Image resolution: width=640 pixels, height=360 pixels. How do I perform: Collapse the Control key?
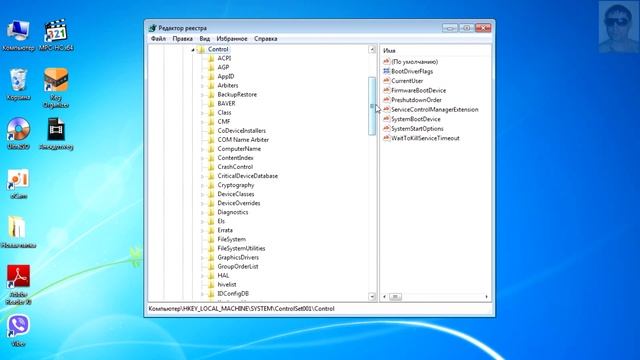tap(193, 49)
